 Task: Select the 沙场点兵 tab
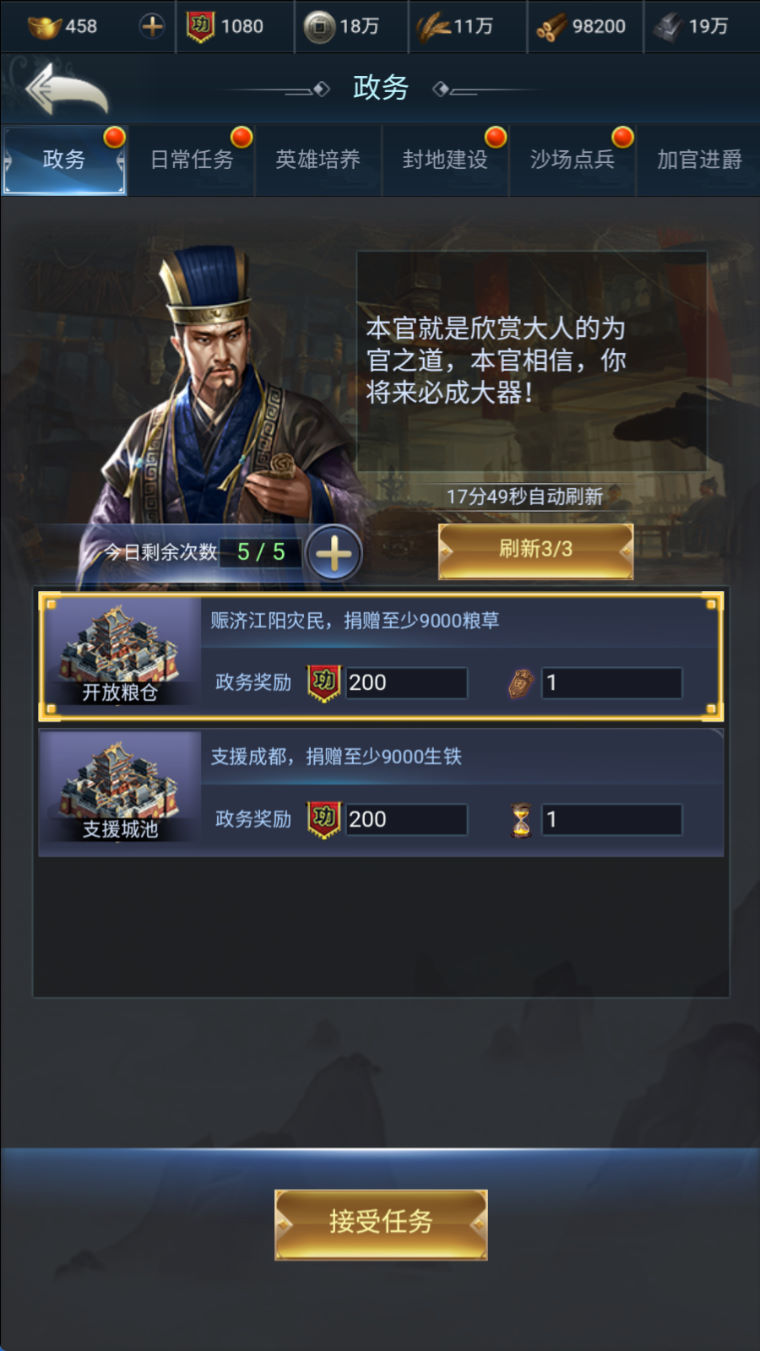click(572, 160)
